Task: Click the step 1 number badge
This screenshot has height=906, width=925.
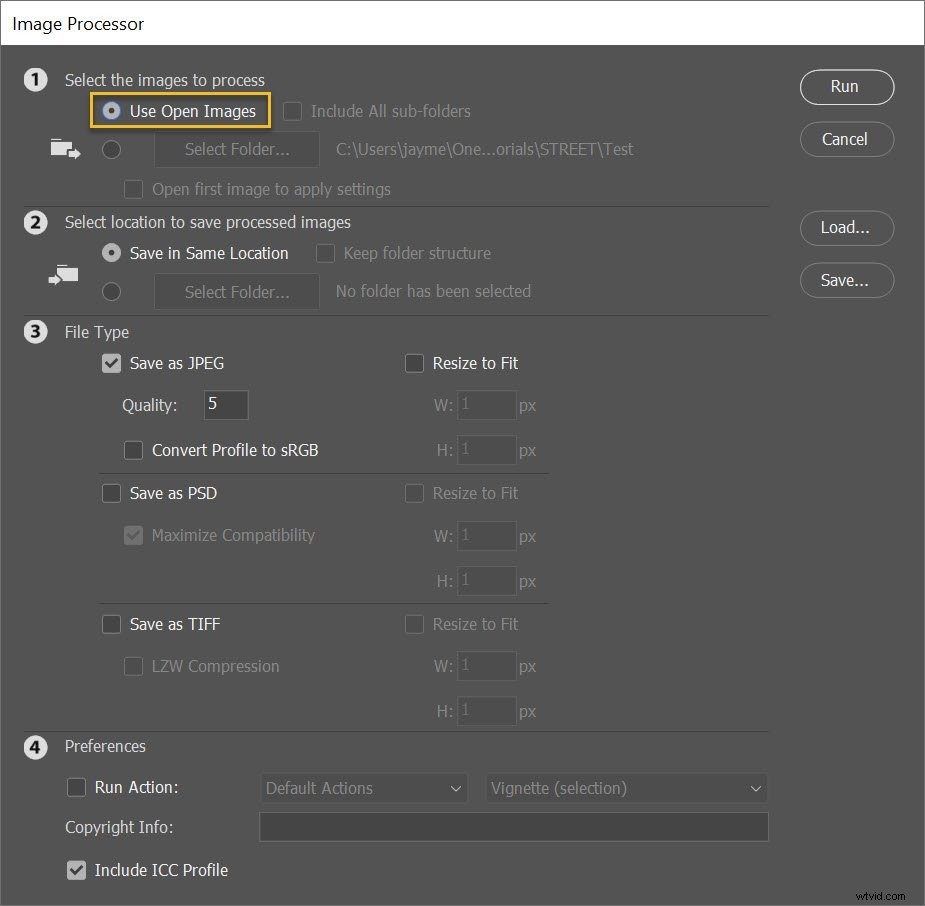Action: coord(36,80)
